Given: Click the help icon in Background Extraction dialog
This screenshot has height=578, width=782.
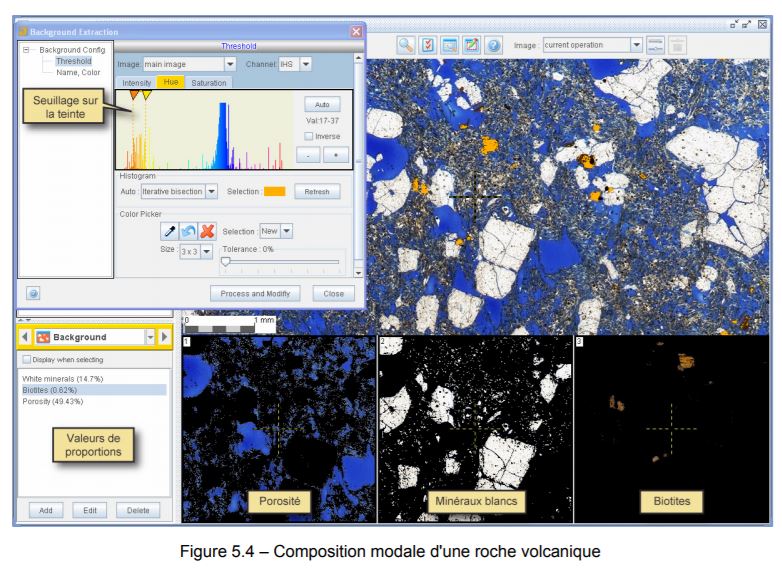Looking at the screenshot, I should 33,293.
